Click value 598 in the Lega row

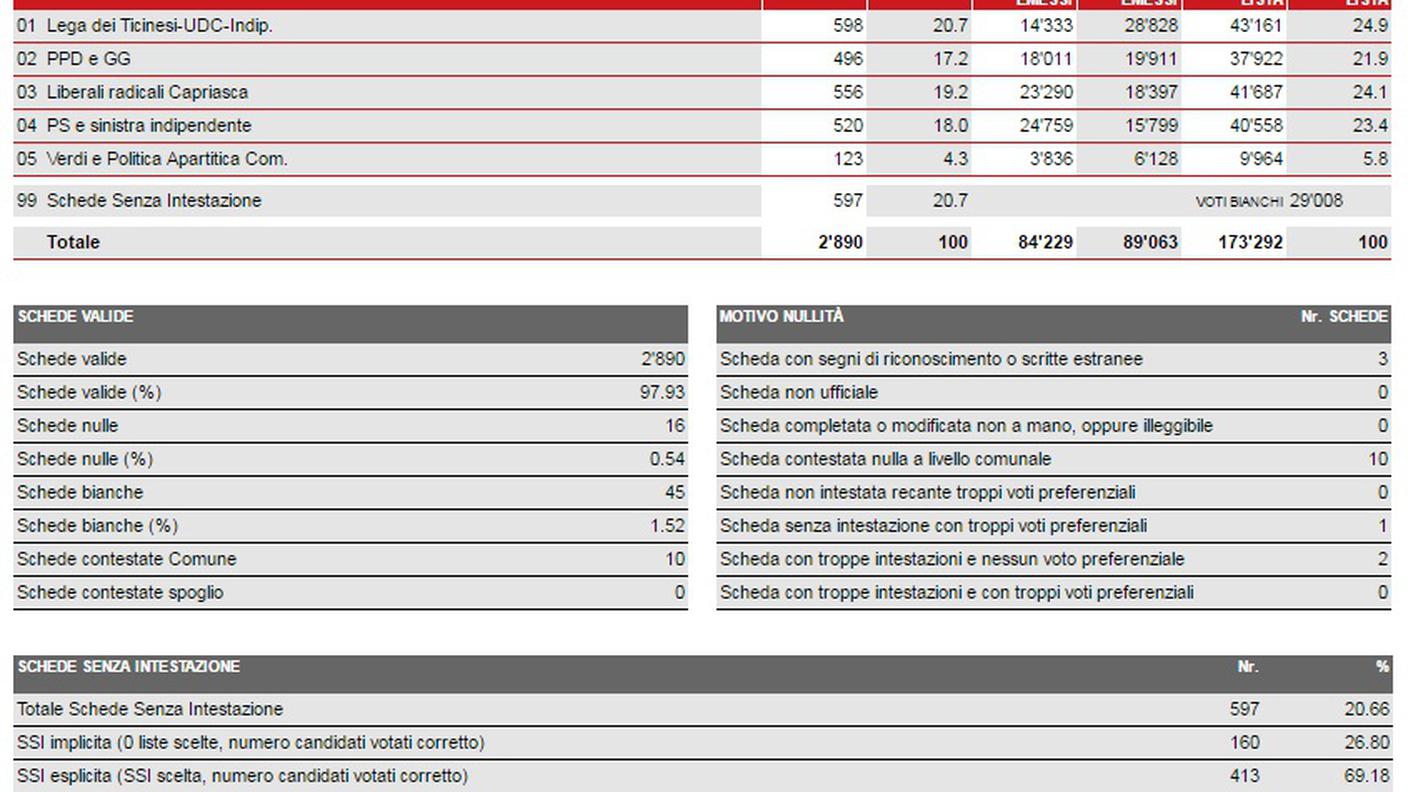[x=847, y=26]
